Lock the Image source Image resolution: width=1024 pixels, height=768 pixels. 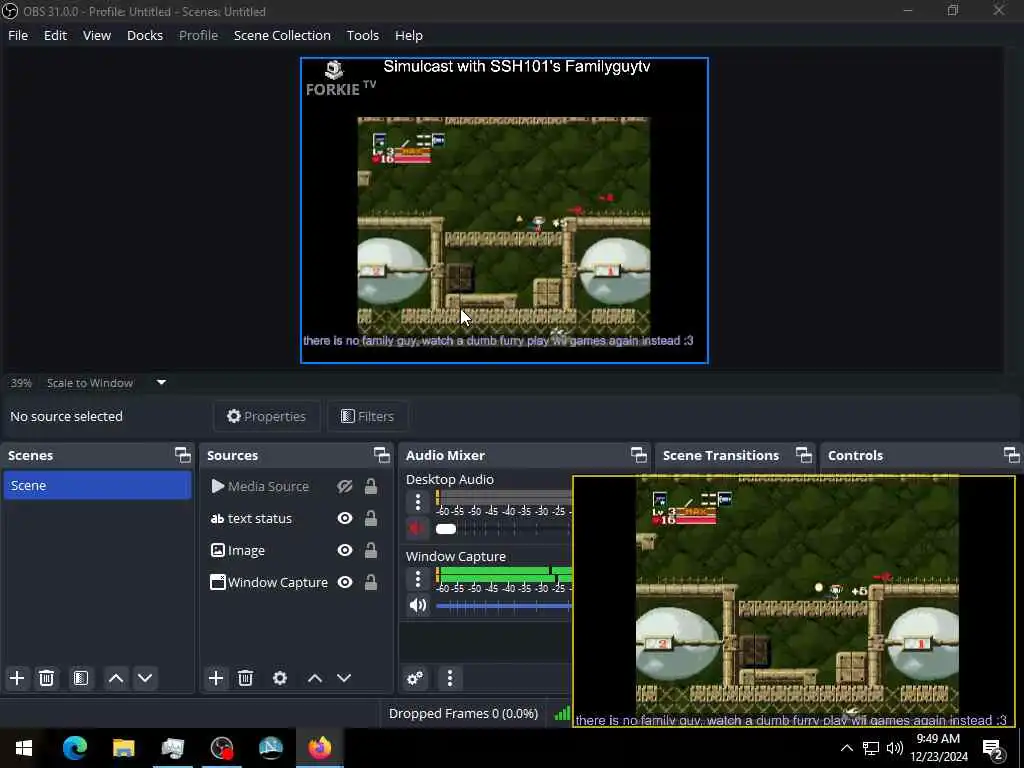tap(371, 551)
